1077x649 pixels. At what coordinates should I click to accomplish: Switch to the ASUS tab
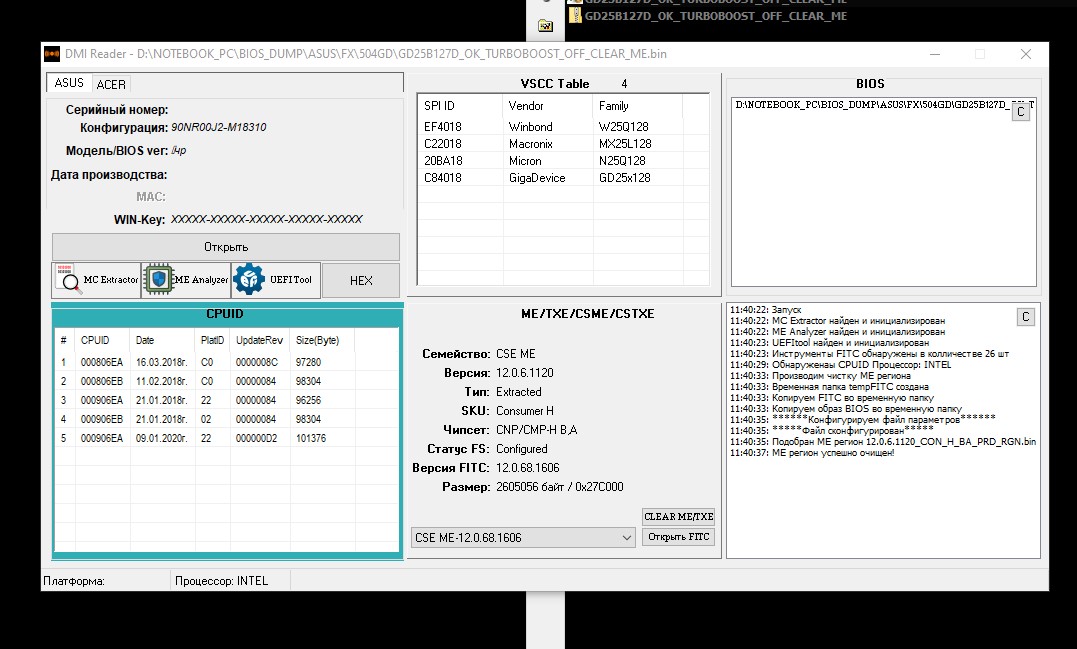click(x=69, y=83)
